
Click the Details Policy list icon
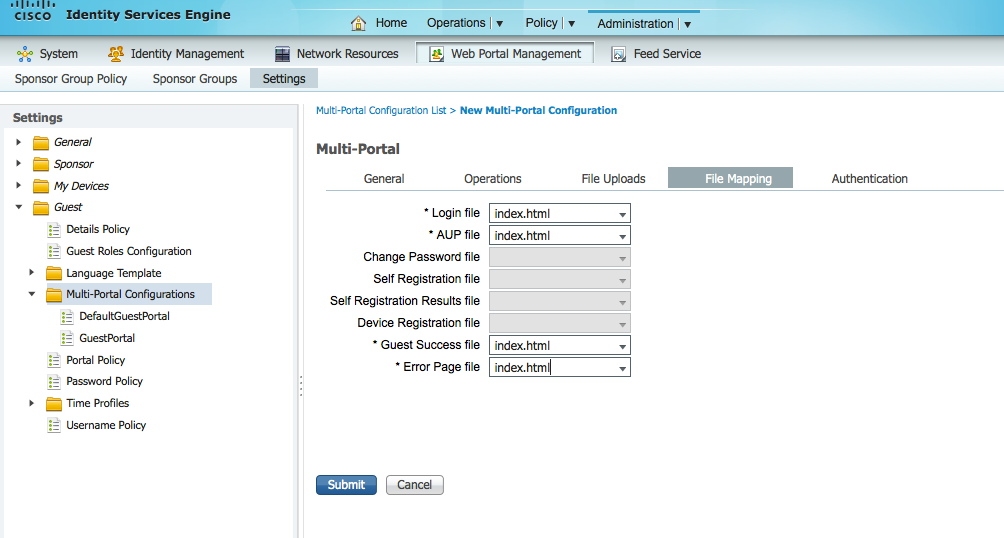point(54,229)
